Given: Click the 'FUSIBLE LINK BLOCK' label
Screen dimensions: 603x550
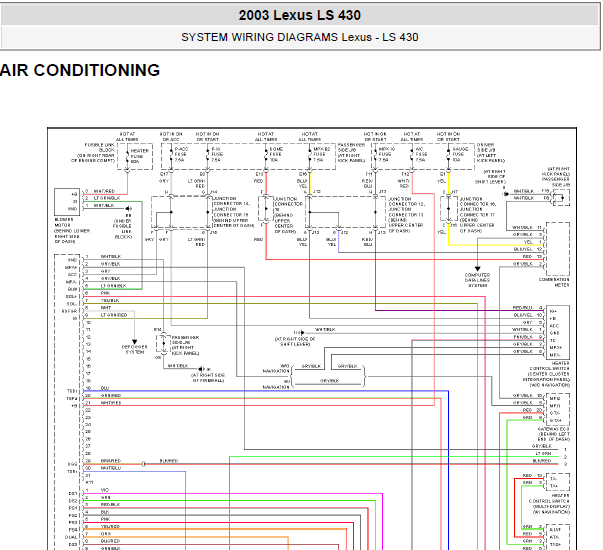Looking at the screenshot, I should pyautogui.click(x=100, y=147).
